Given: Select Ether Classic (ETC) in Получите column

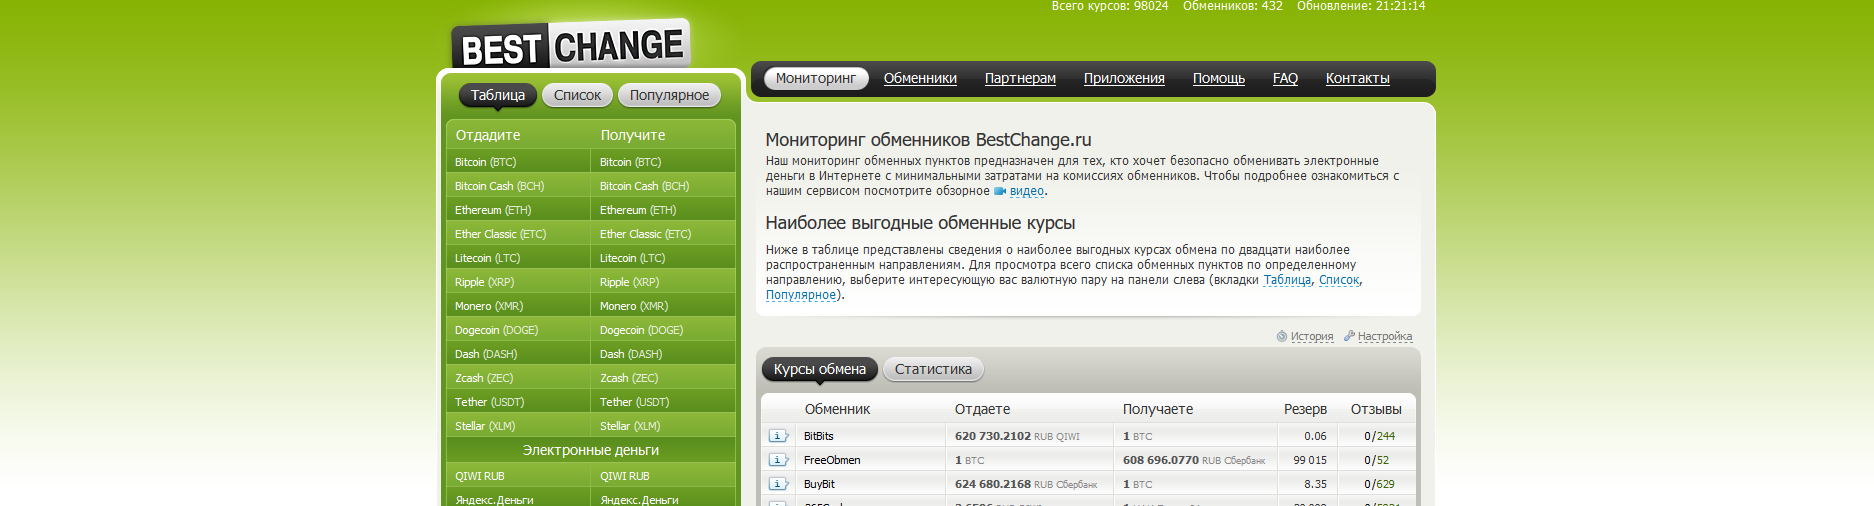Looking at the screenshot, I should click(663, 234).
